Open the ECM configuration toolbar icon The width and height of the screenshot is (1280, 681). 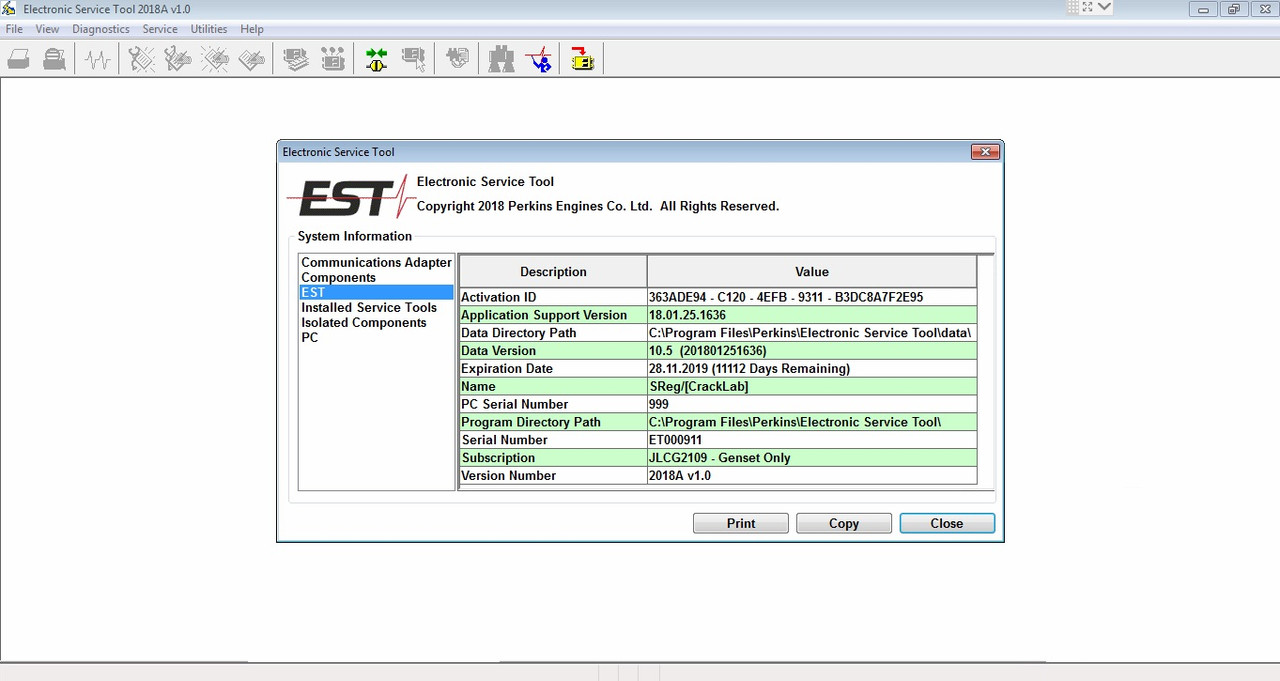pyautogui.click(x=333, y=60)
